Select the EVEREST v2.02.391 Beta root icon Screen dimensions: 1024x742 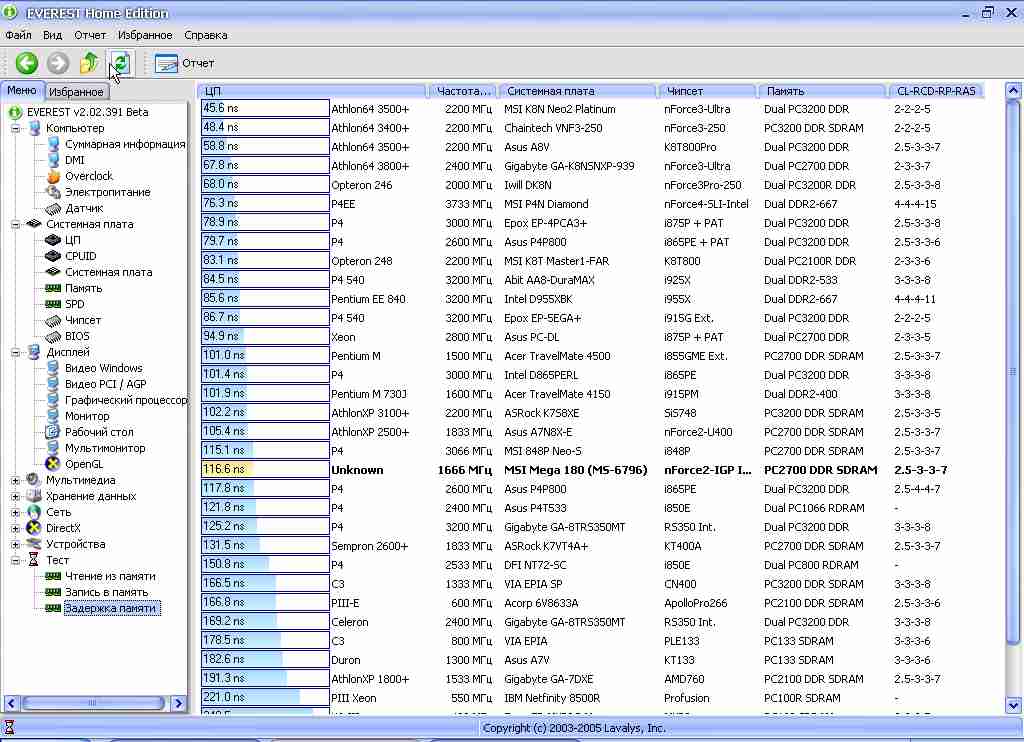15,112
